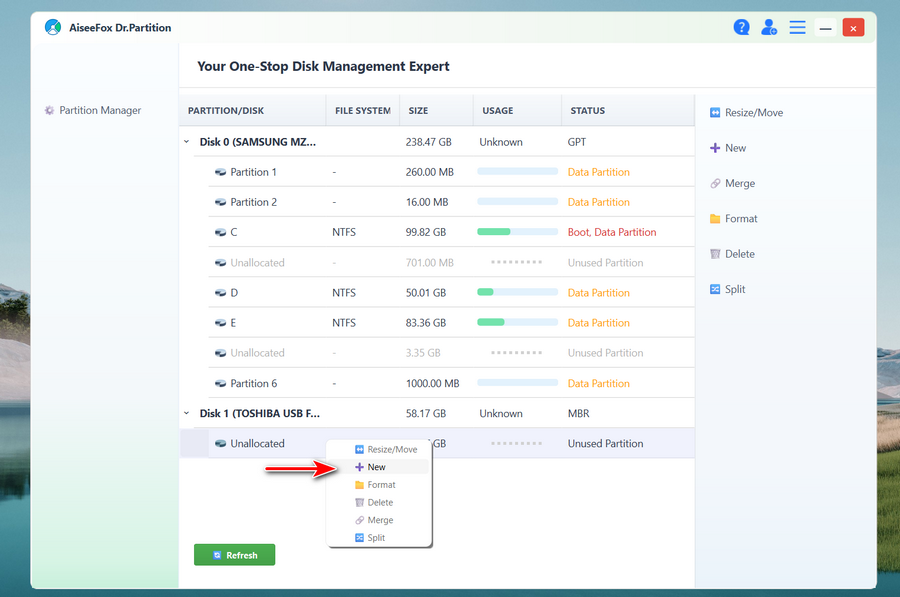Click the plus icon for New in right panel

point(715,148)
